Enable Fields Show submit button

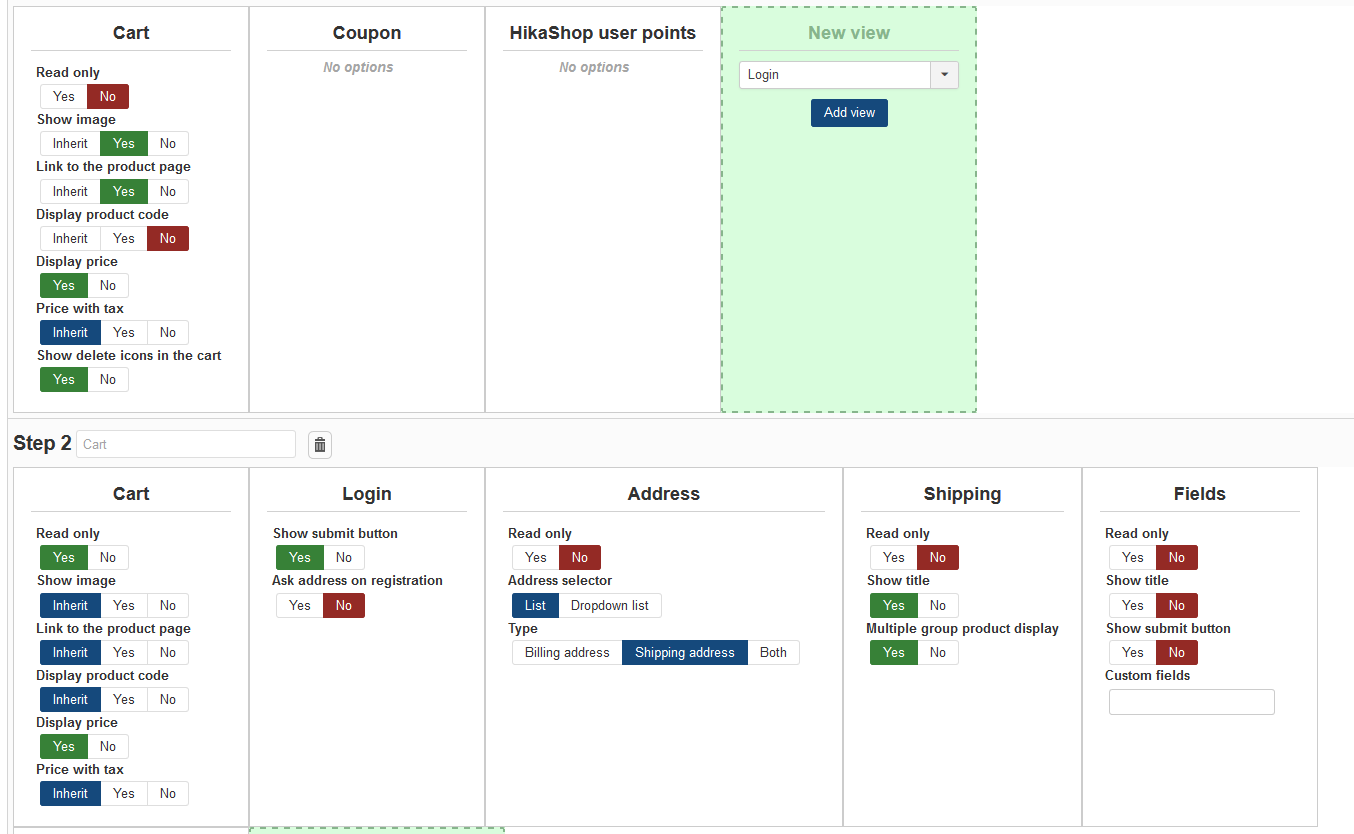[1133, 653]
